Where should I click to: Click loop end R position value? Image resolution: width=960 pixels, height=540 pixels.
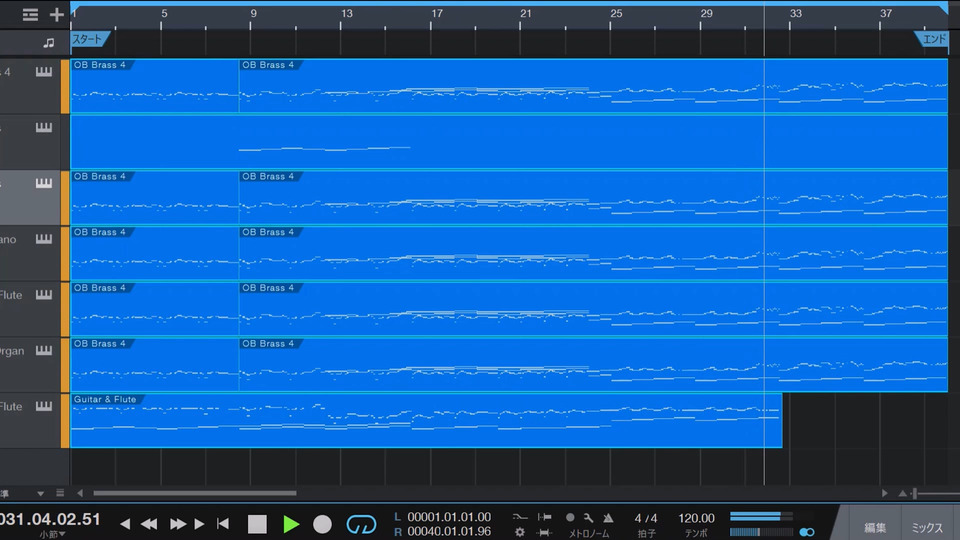coord(449,531)
